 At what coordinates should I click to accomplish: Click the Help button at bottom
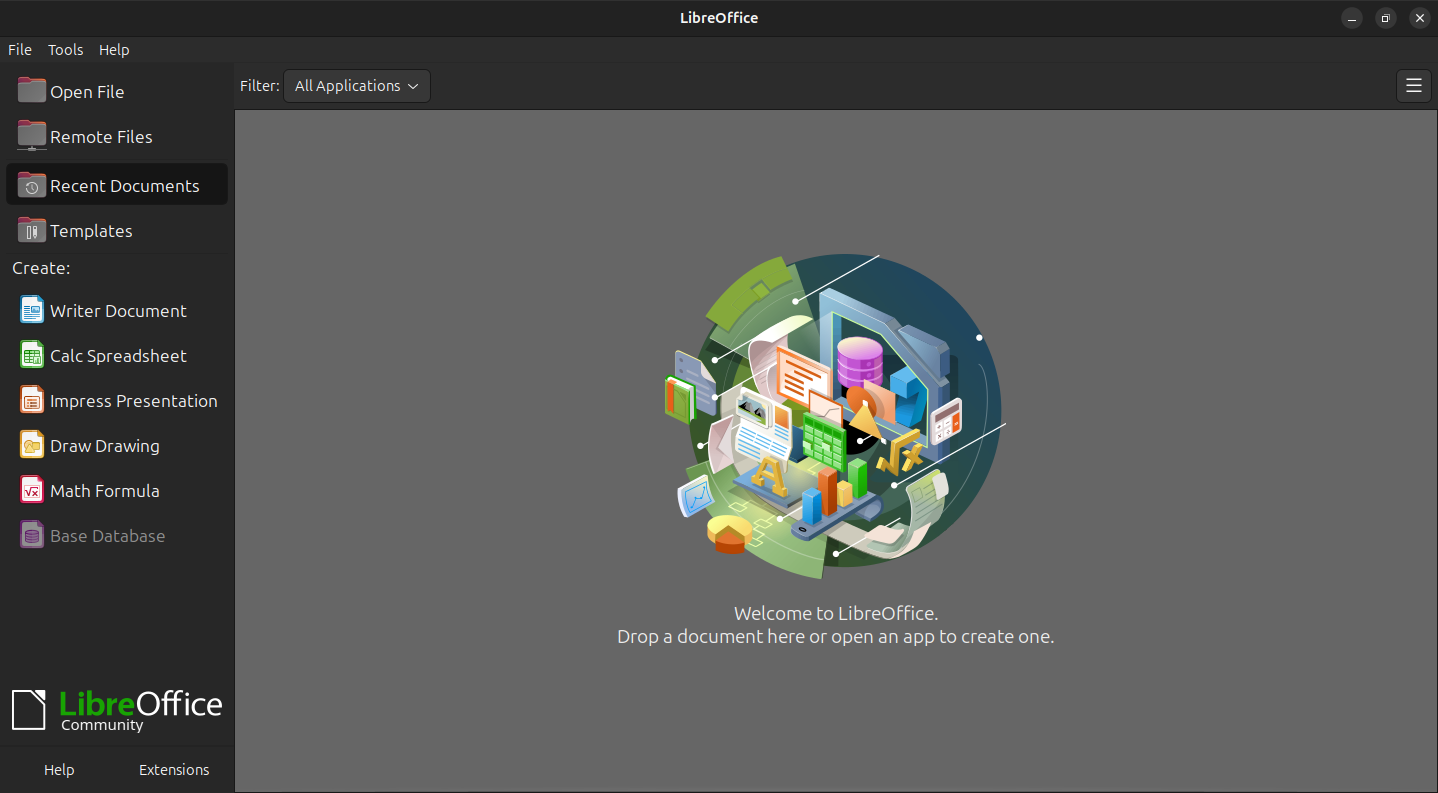[x=58, y=769]
